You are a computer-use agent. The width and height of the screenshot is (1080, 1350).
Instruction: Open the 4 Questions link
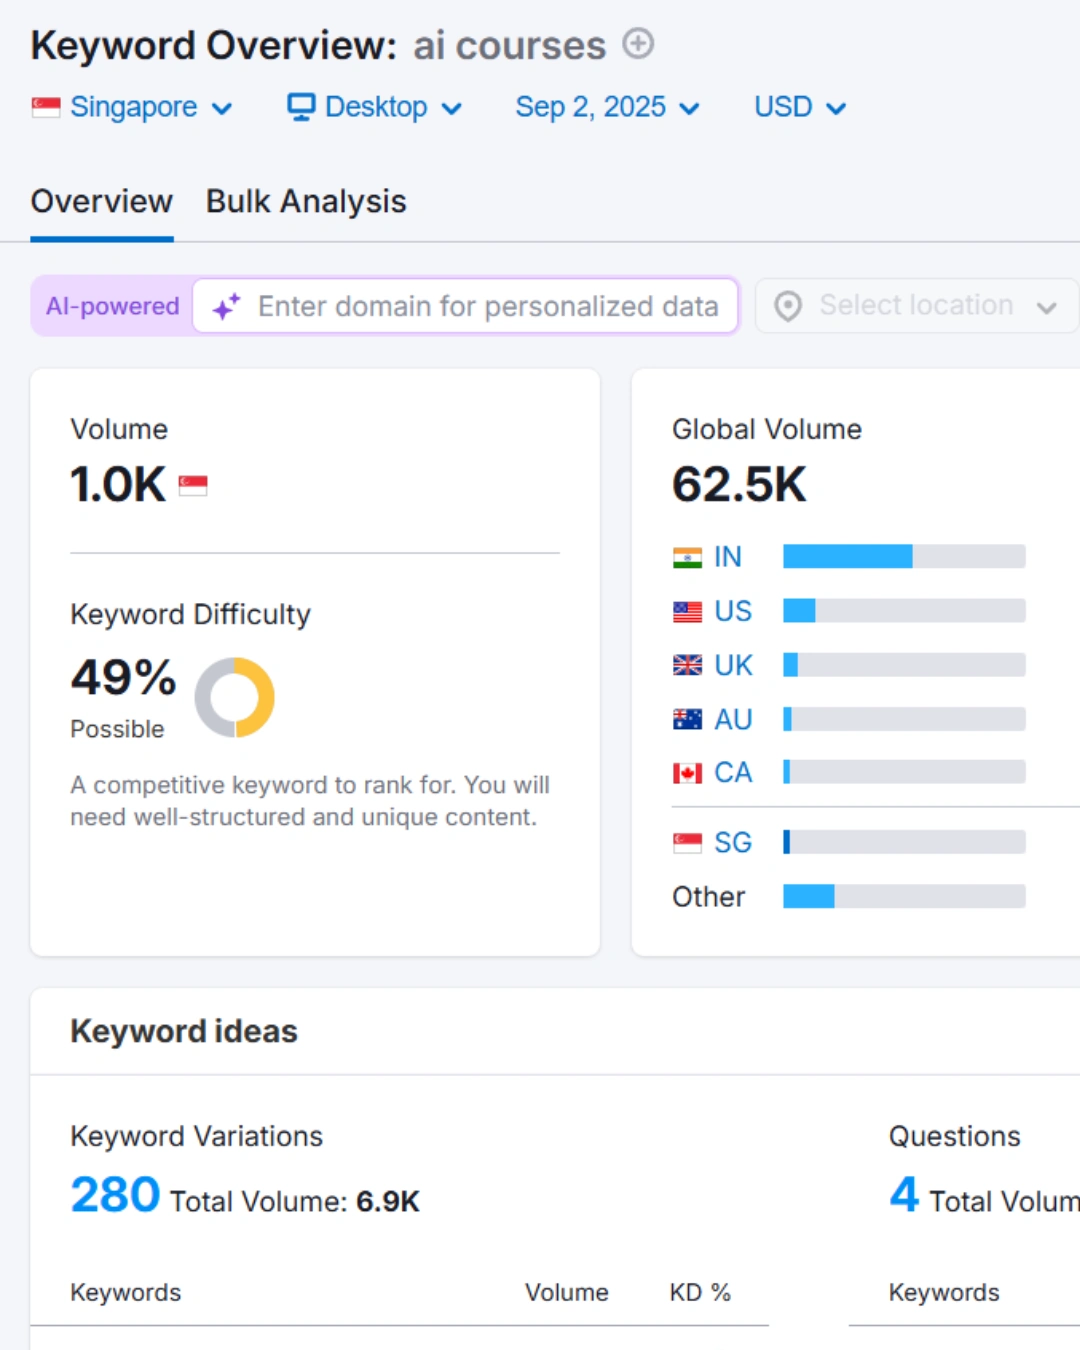(904, 1195)
